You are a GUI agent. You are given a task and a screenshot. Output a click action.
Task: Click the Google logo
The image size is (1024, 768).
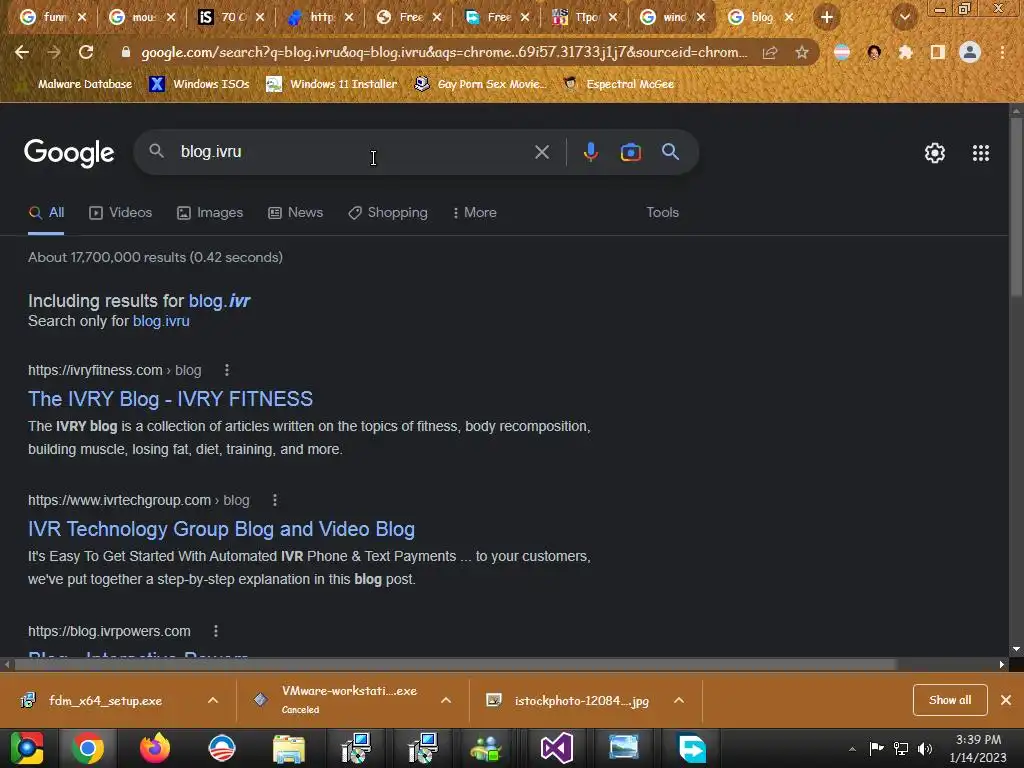click(x=69, y=153)
